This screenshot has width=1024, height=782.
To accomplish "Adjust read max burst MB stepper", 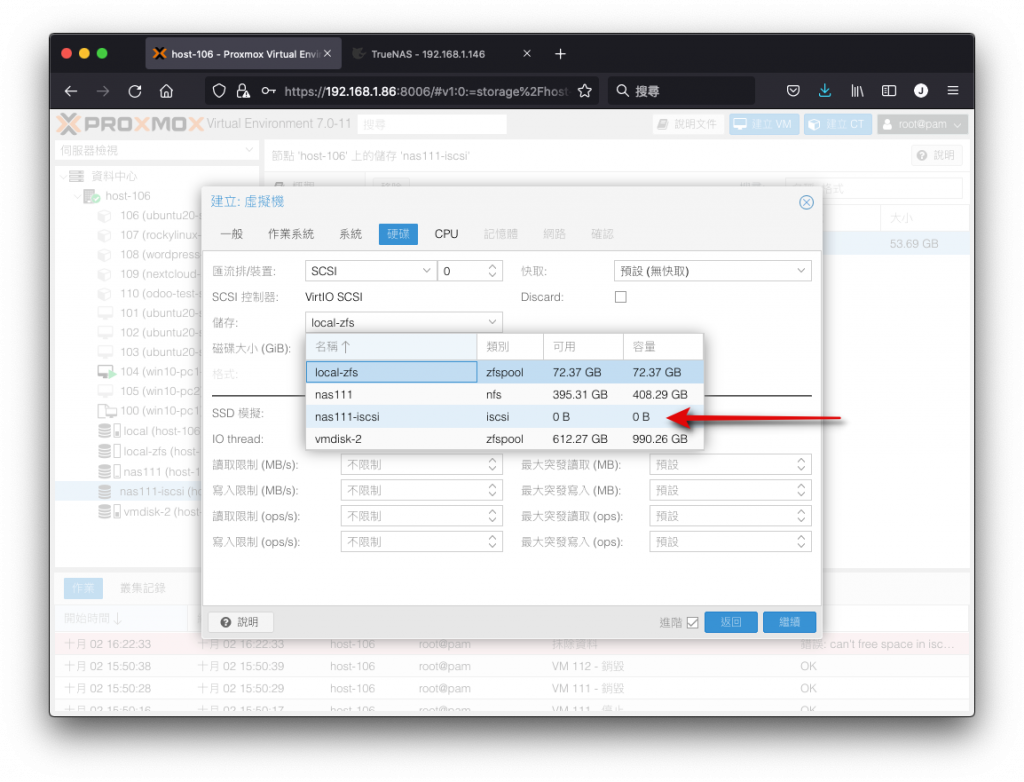I will [801, 464].
